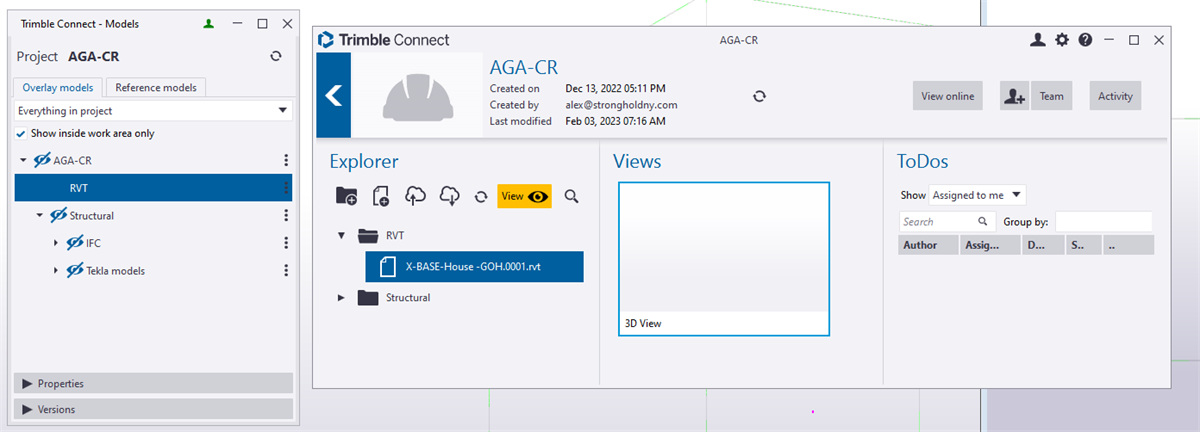Click the search magnifier in the ToDos field
The width and height of the screenshot is (1200, 432).
983,222
